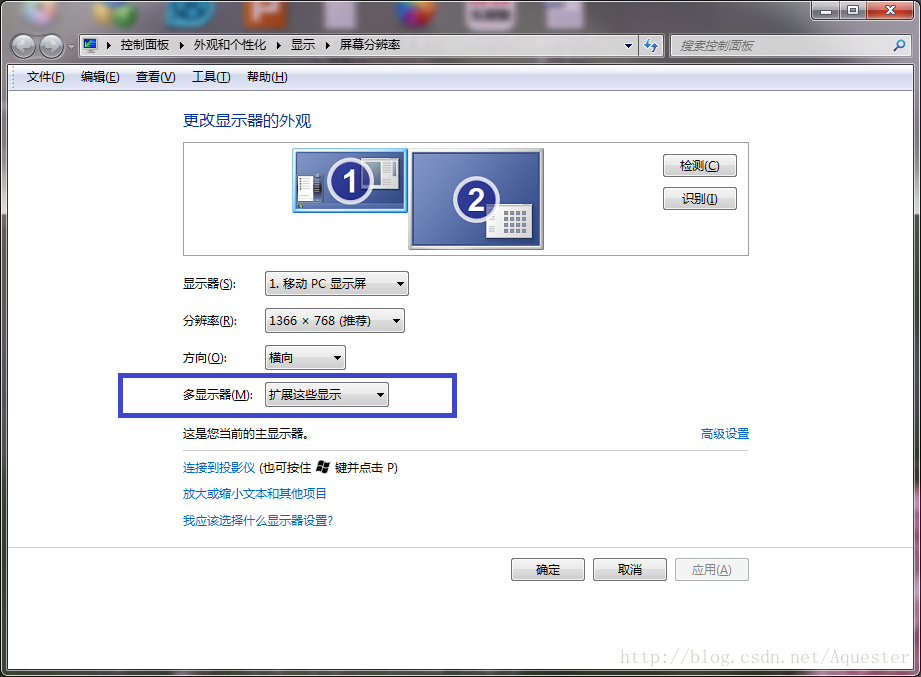Screen dimensions: 921x677
Task: Click the 识别(I) identify button
Action: (x=700, y=198)
